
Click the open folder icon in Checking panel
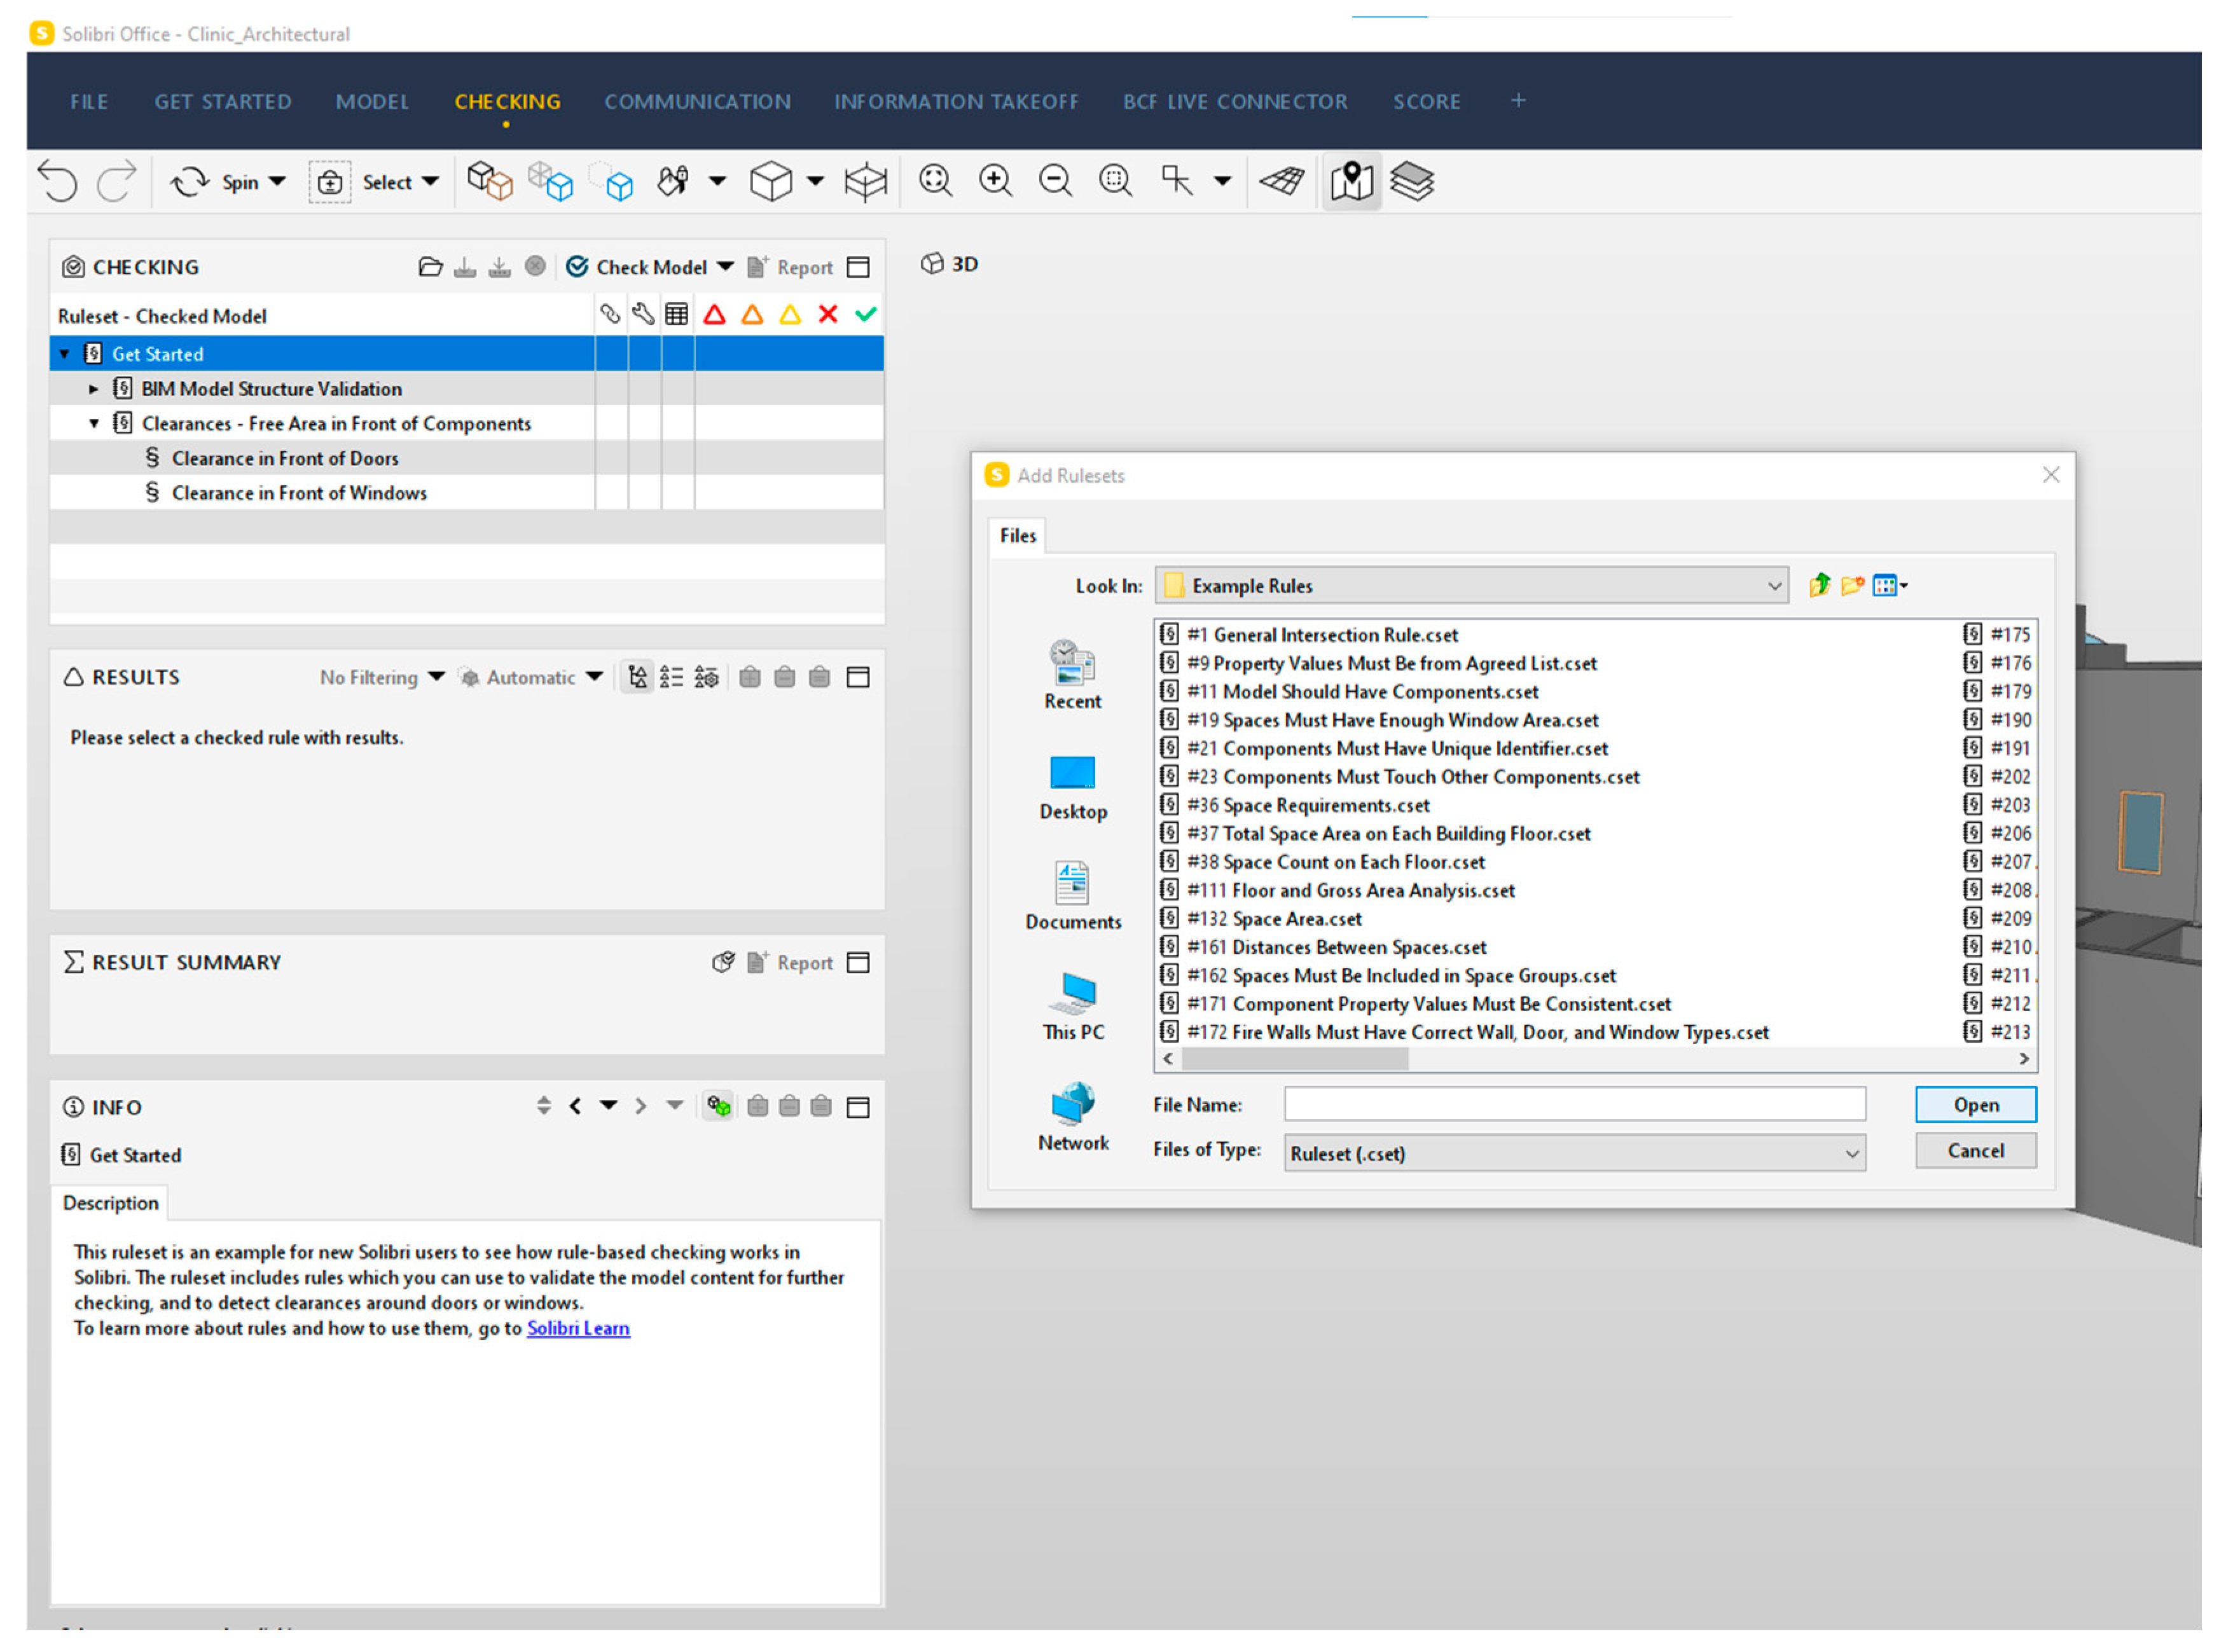[x=430, y=267]
